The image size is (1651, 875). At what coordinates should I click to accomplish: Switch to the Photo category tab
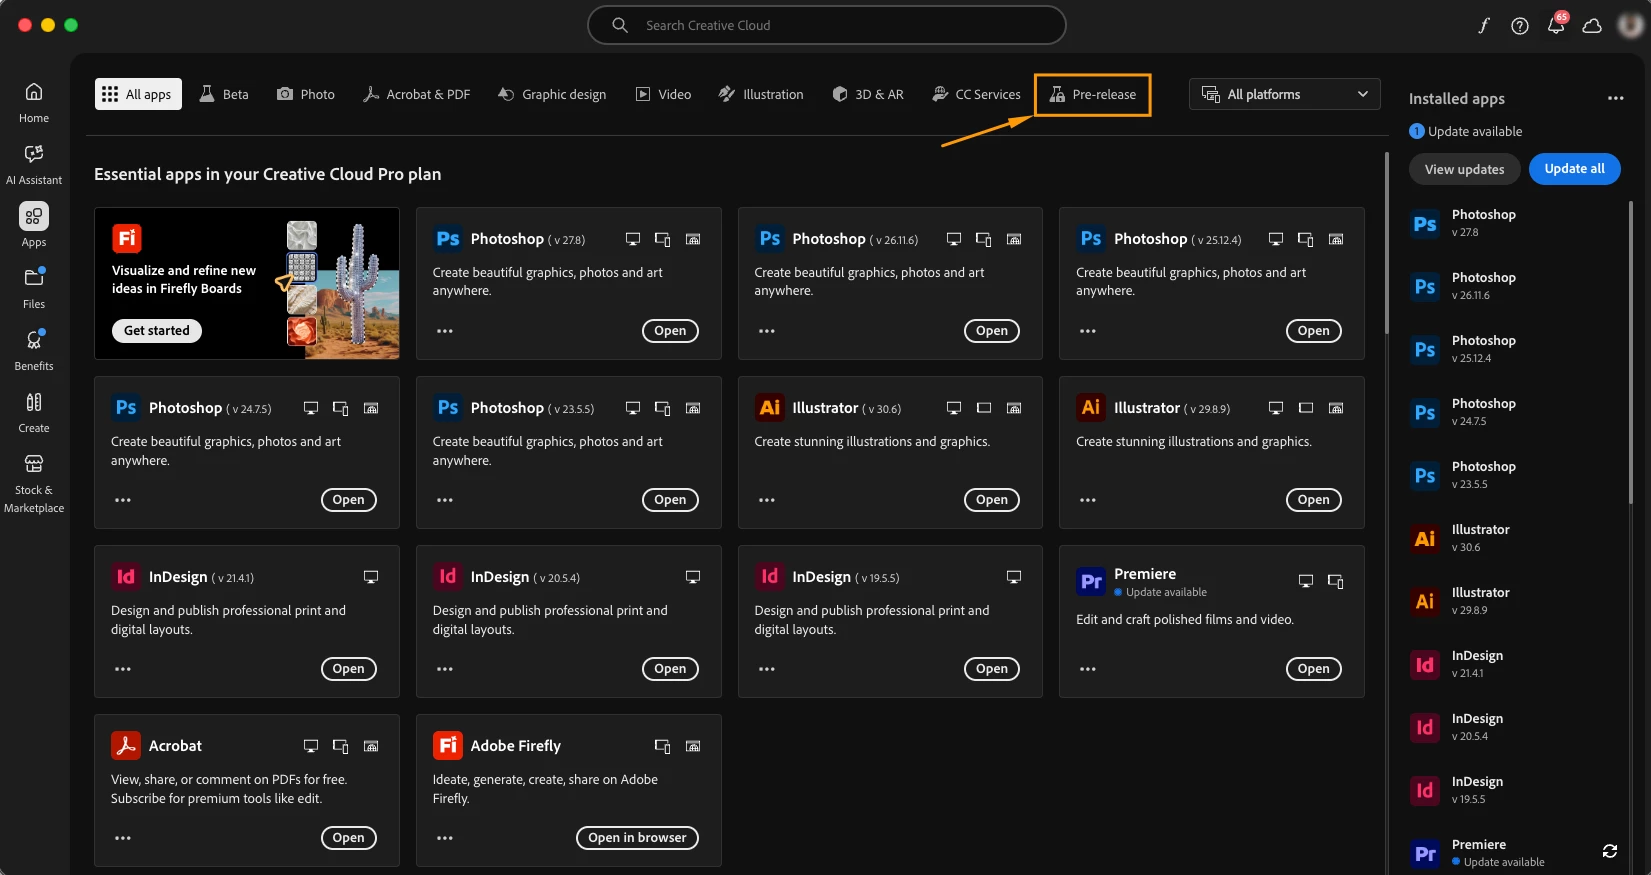click(306, 94)
